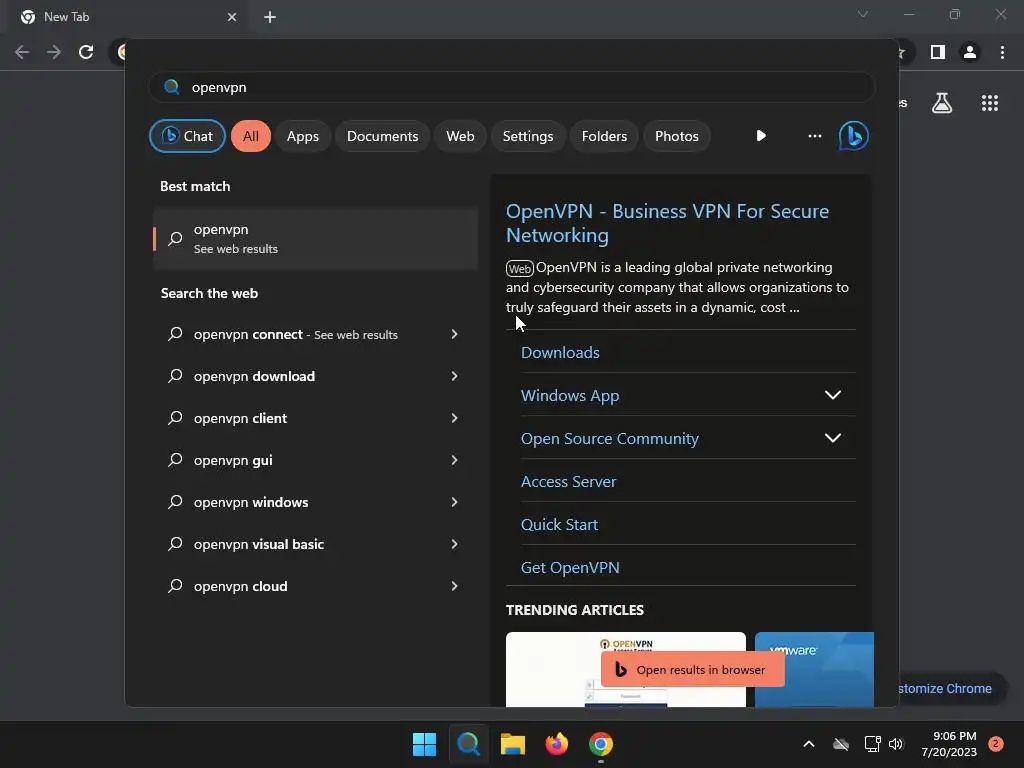The height and width of the screenshot is (768, 1024).
Task: Expand the openvpn client suggestion arrow
Action: tap(454, 418)
